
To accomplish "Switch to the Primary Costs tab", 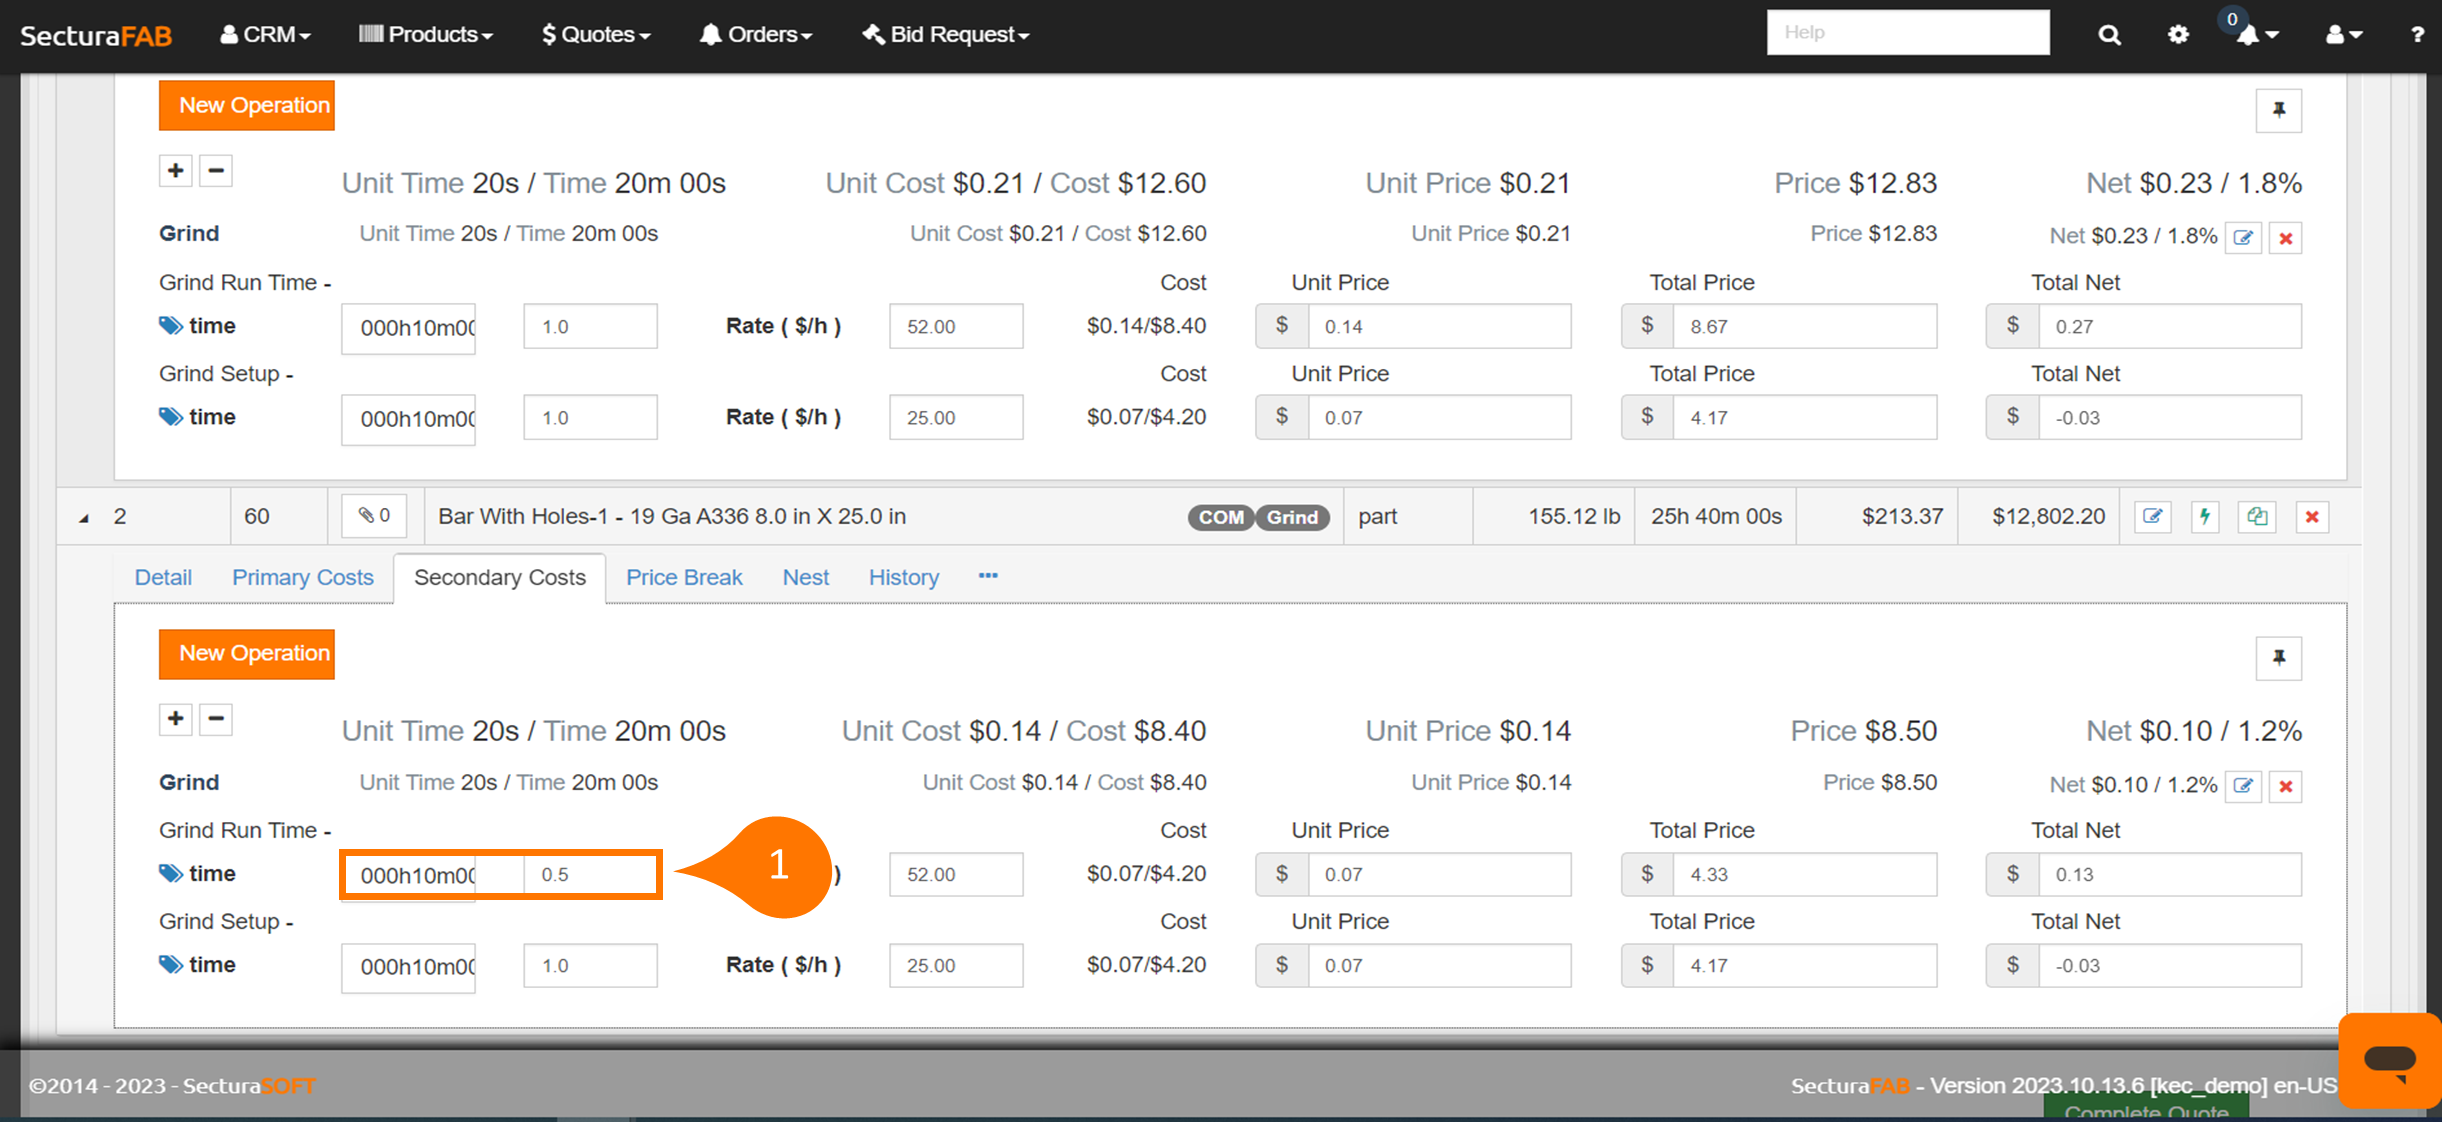I will pos(302,577).
